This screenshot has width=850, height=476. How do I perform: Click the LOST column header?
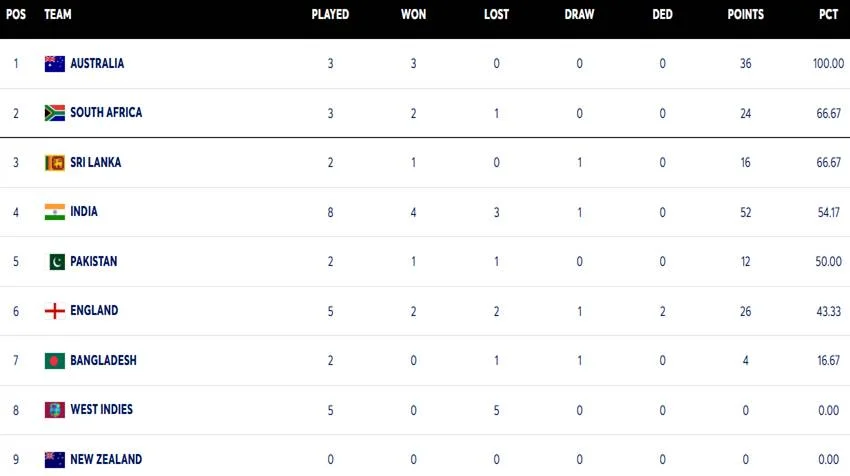496,15
